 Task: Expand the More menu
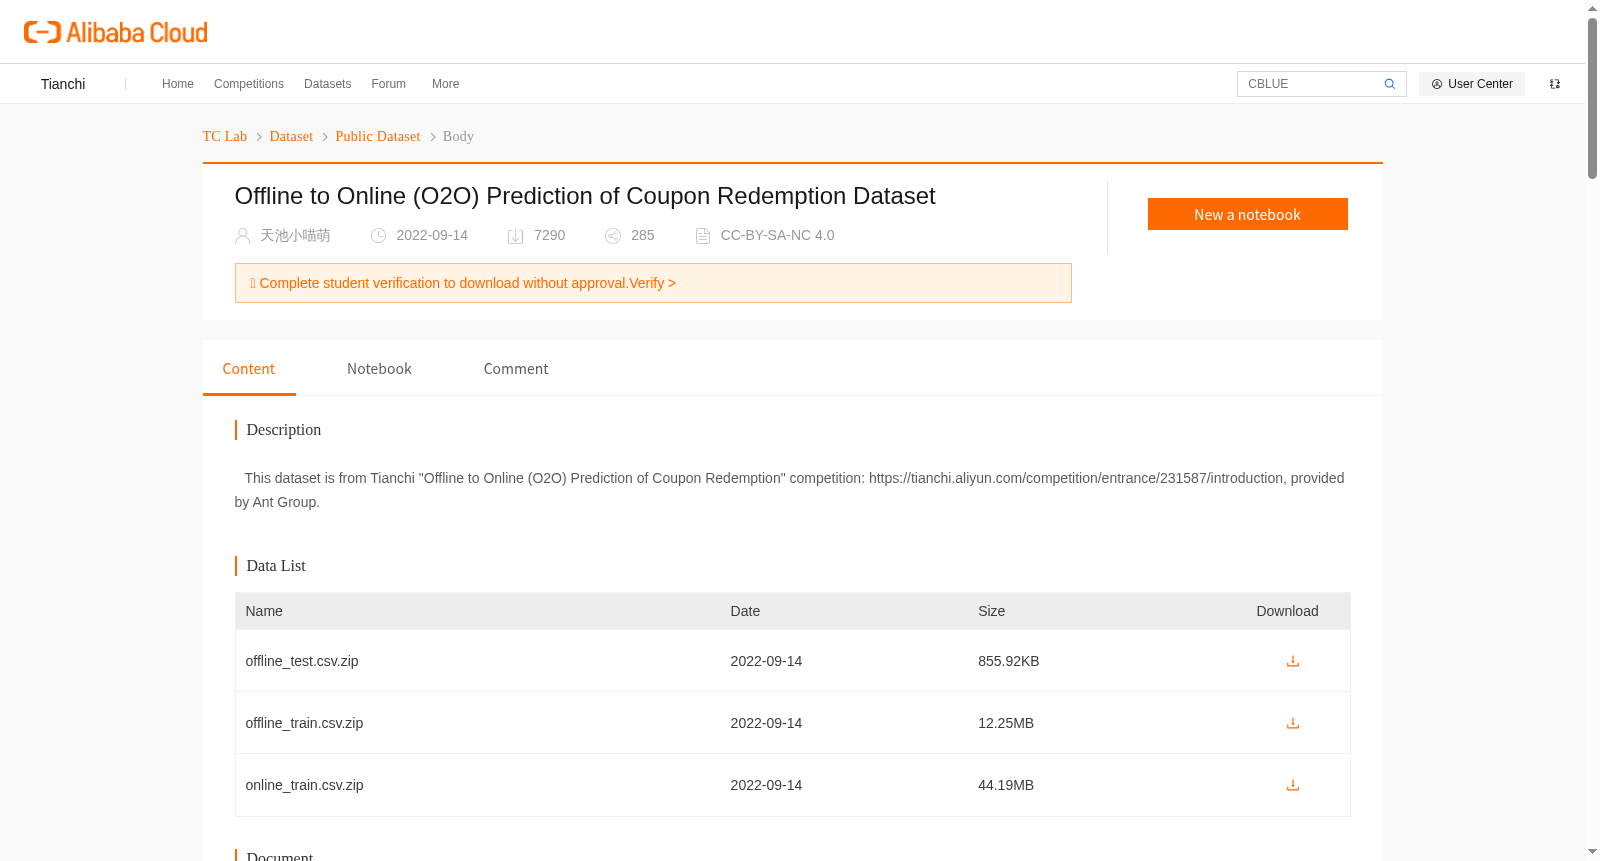[446, 84]
